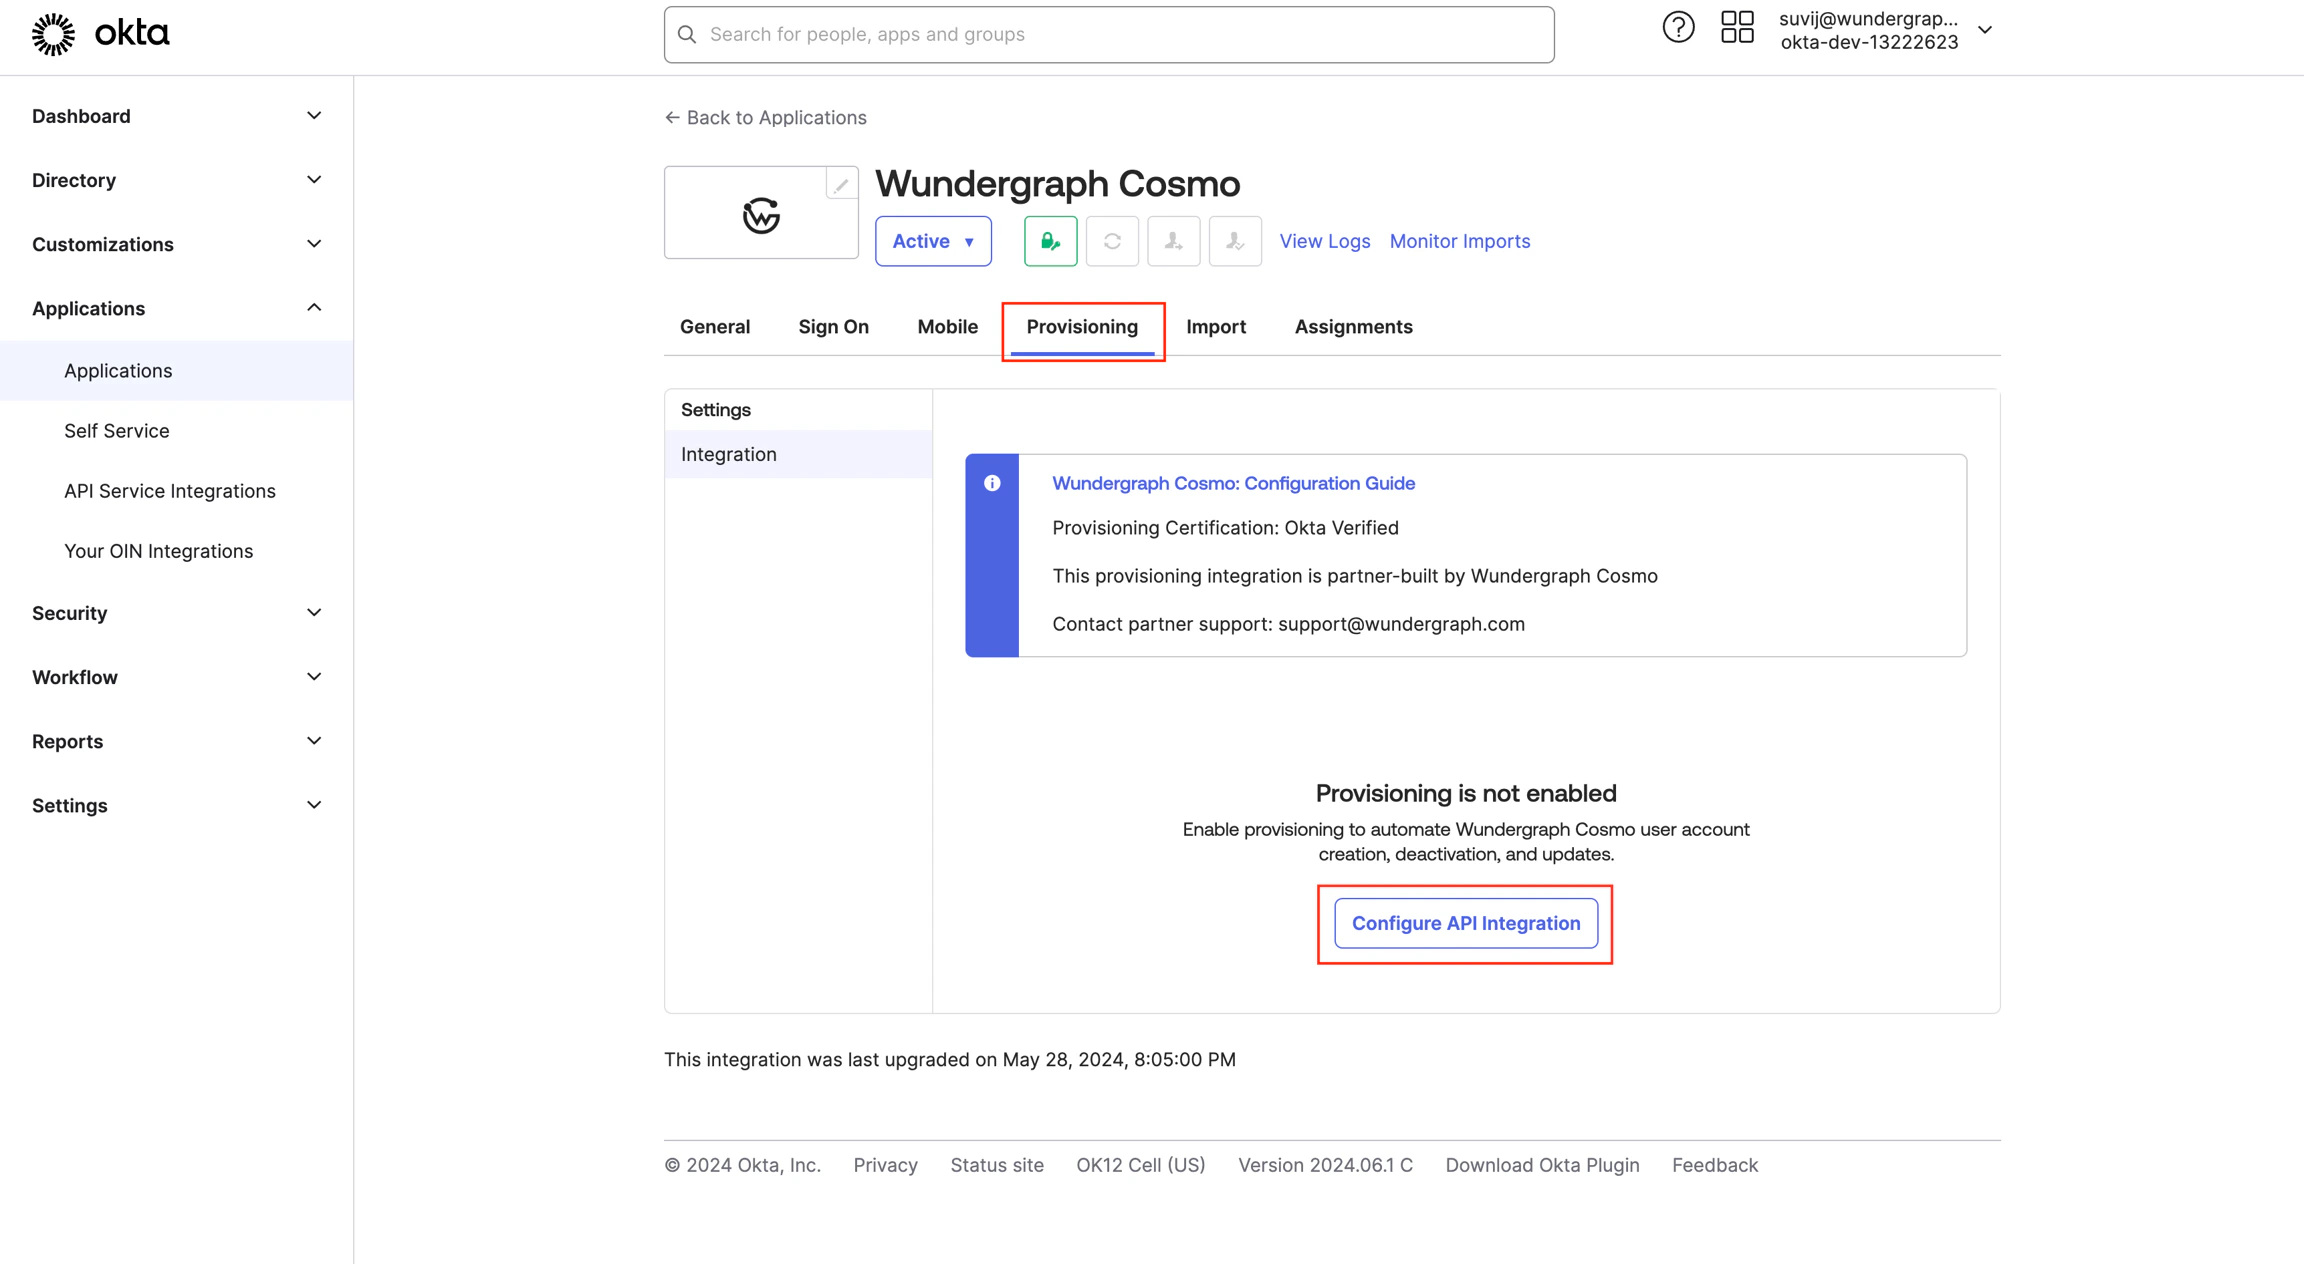Screen dimensions: 2304x1264
Task: Open the apps grid icon near account name
Action: click(x=1737, y=27)
